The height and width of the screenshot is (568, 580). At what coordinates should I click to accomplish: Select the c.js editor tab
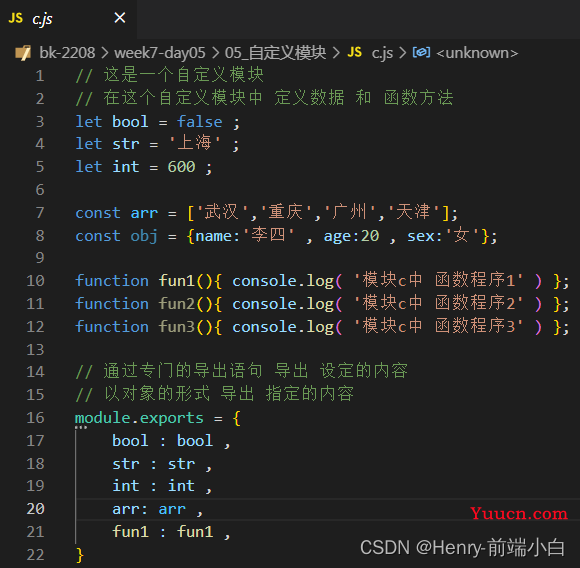(x=68, y=18)
